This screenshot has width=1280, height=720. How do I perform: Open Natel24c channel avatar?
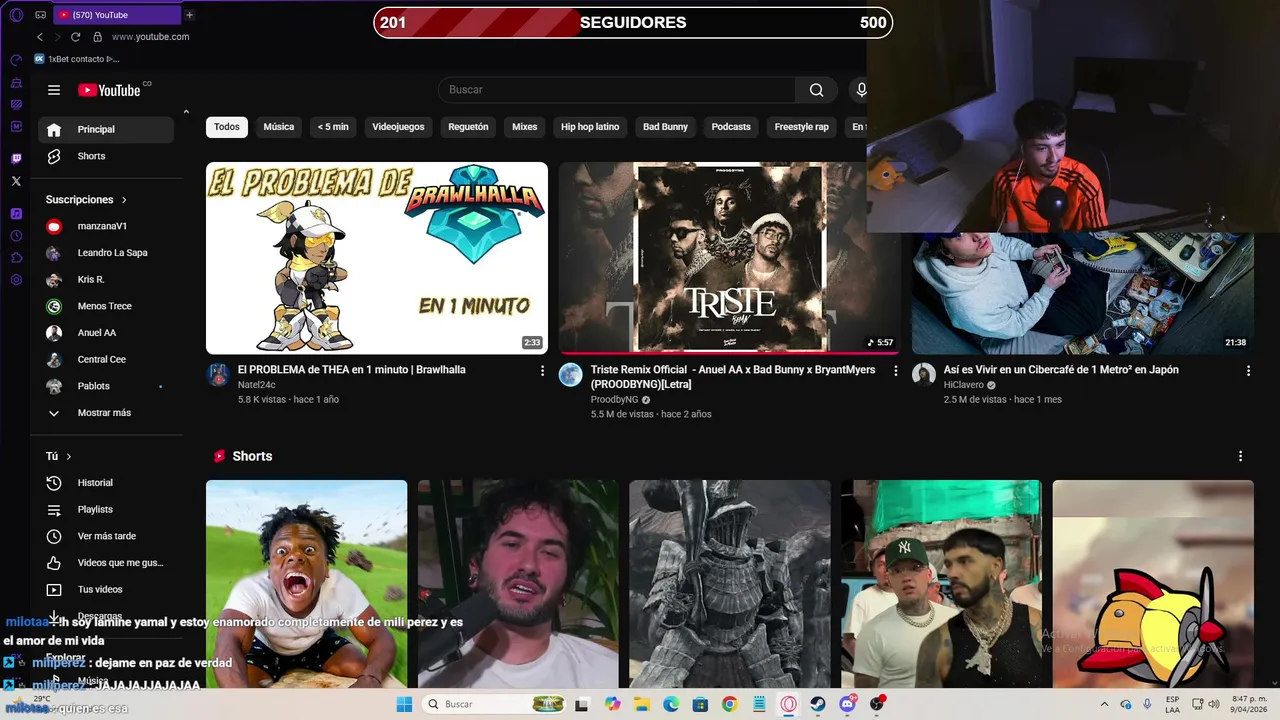pyautogui.click(x=218, y=375)
